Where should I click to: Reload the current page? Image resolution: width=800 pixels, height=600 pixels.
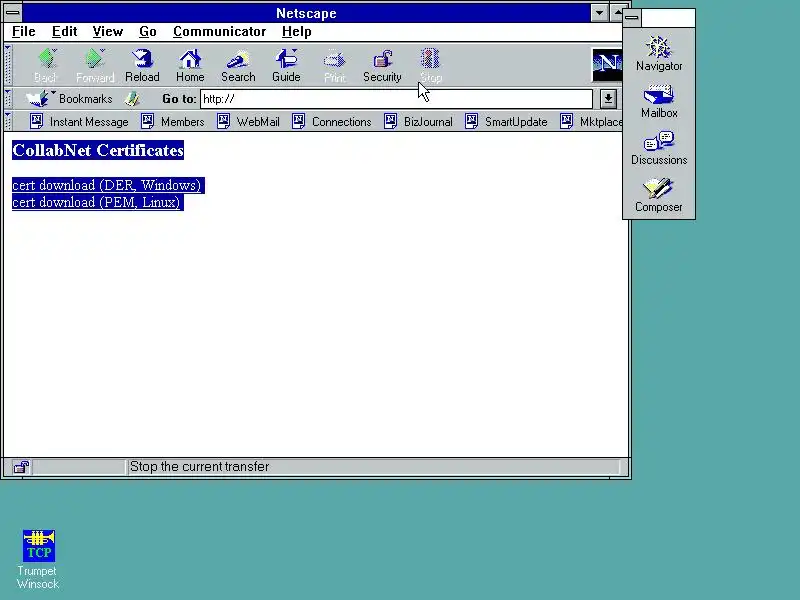coord(142,65)
